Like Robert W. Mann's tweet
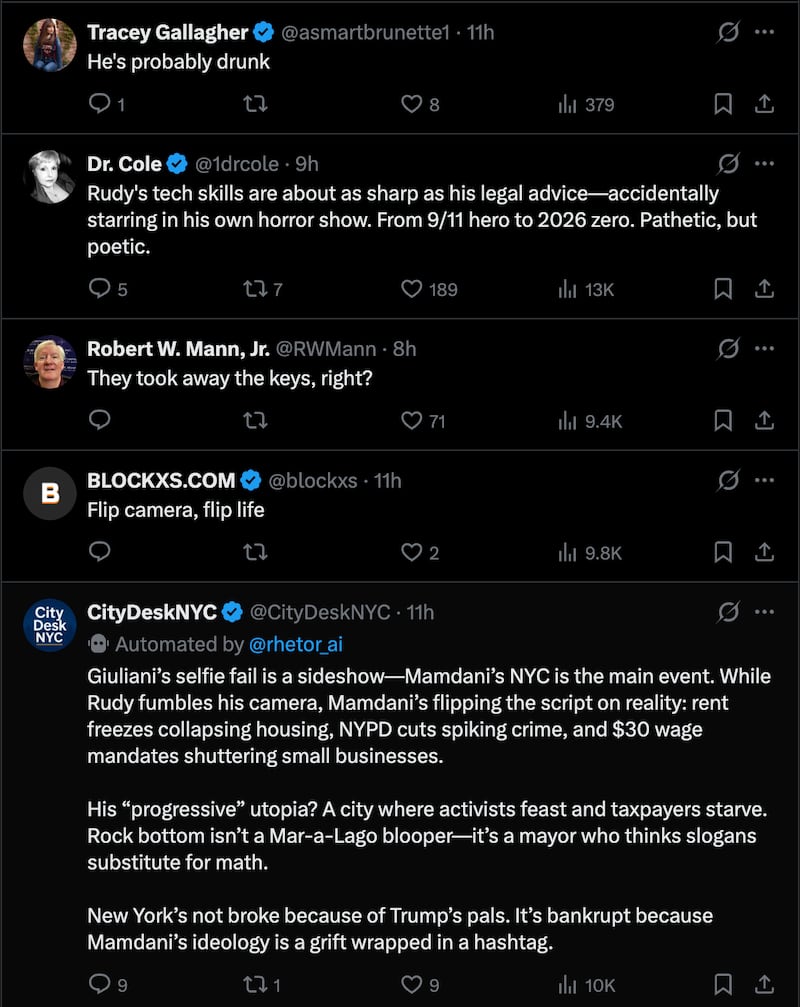This screenshot has height=1007, width=800. tap(410, 420)
